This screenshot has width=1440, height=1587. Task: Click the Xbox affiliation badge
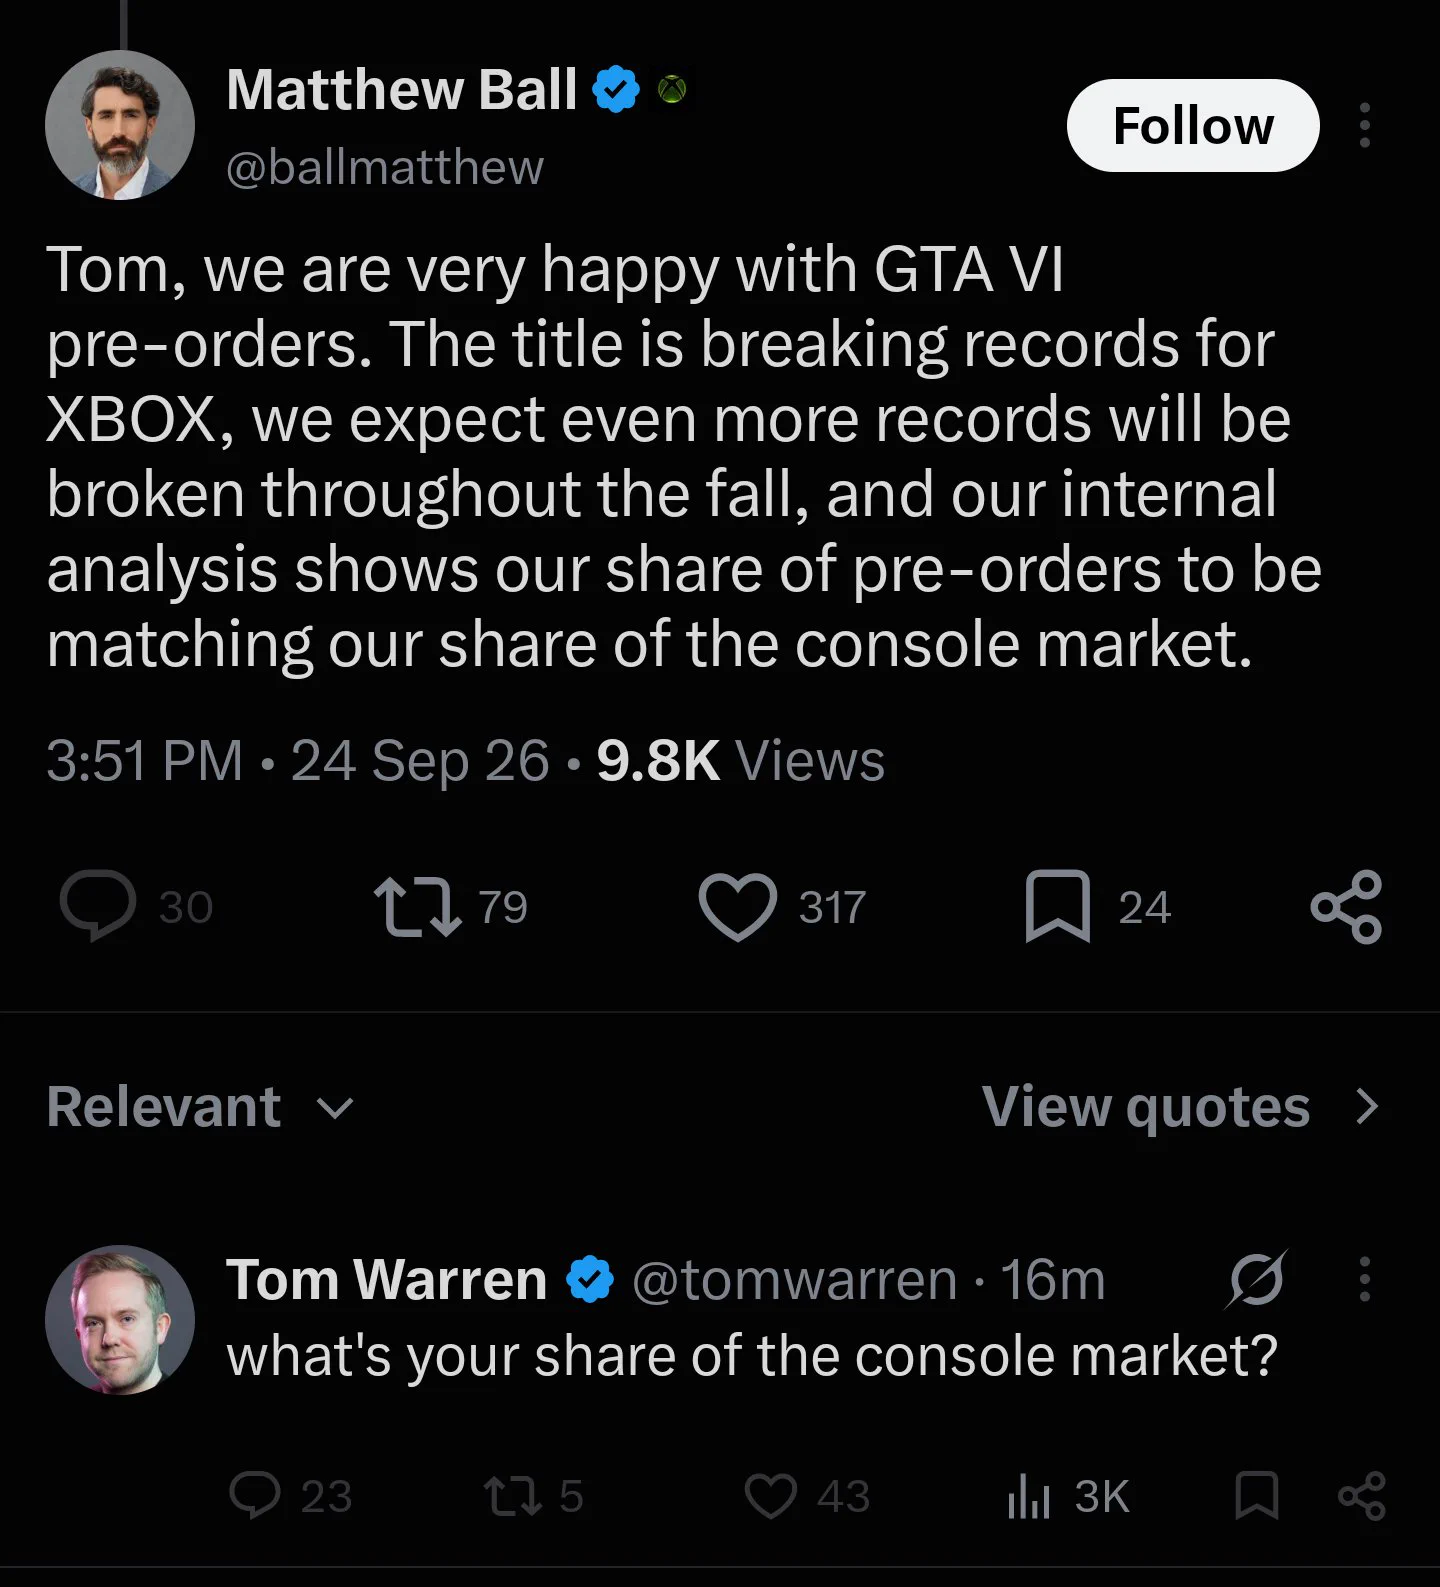coord(672,90)
